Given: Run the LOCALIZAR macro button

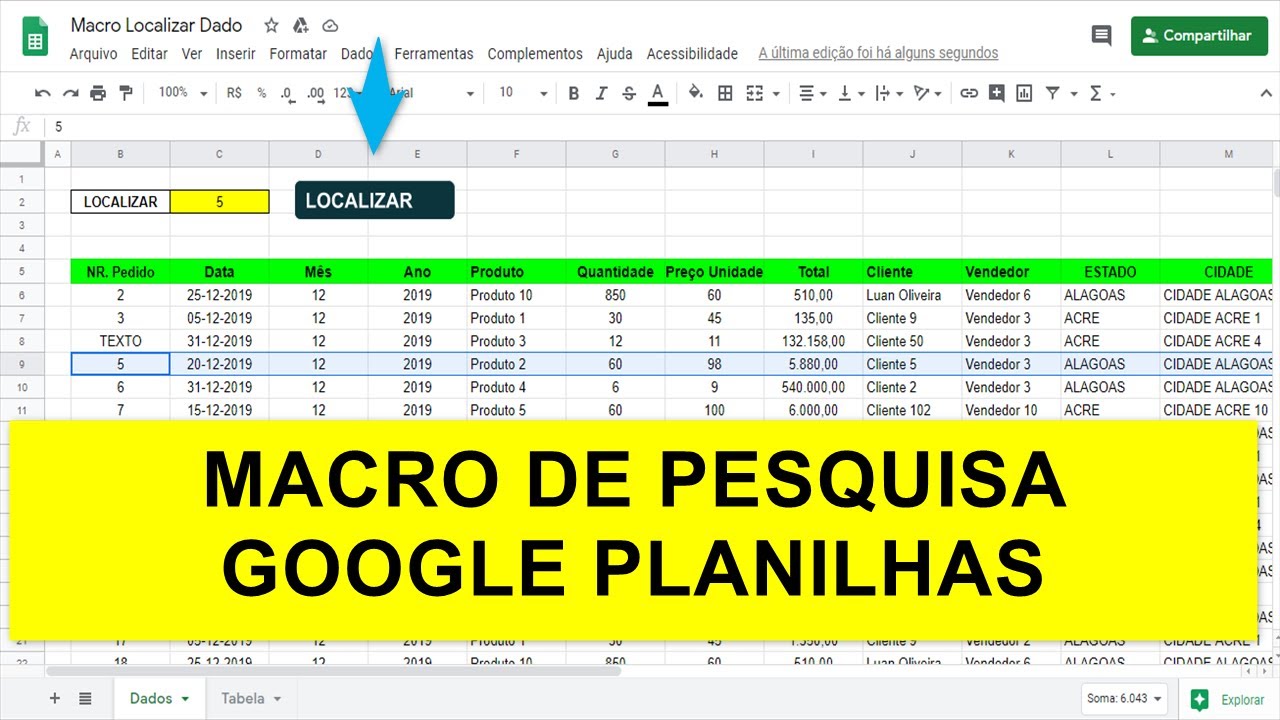Looking at the screenshot, I should tap(374, 200).
